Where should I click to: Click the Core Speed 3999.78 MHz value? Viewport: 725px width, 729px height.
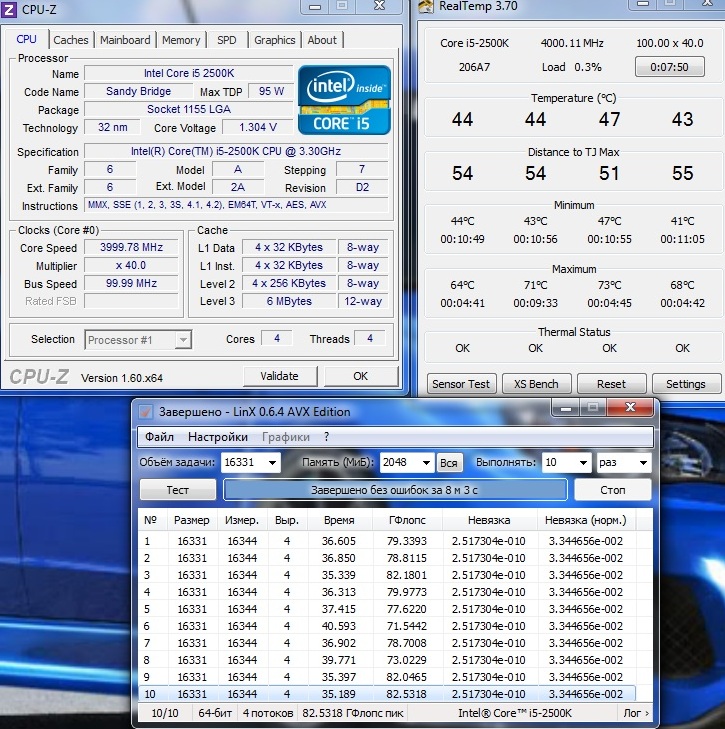coord(131,247)
